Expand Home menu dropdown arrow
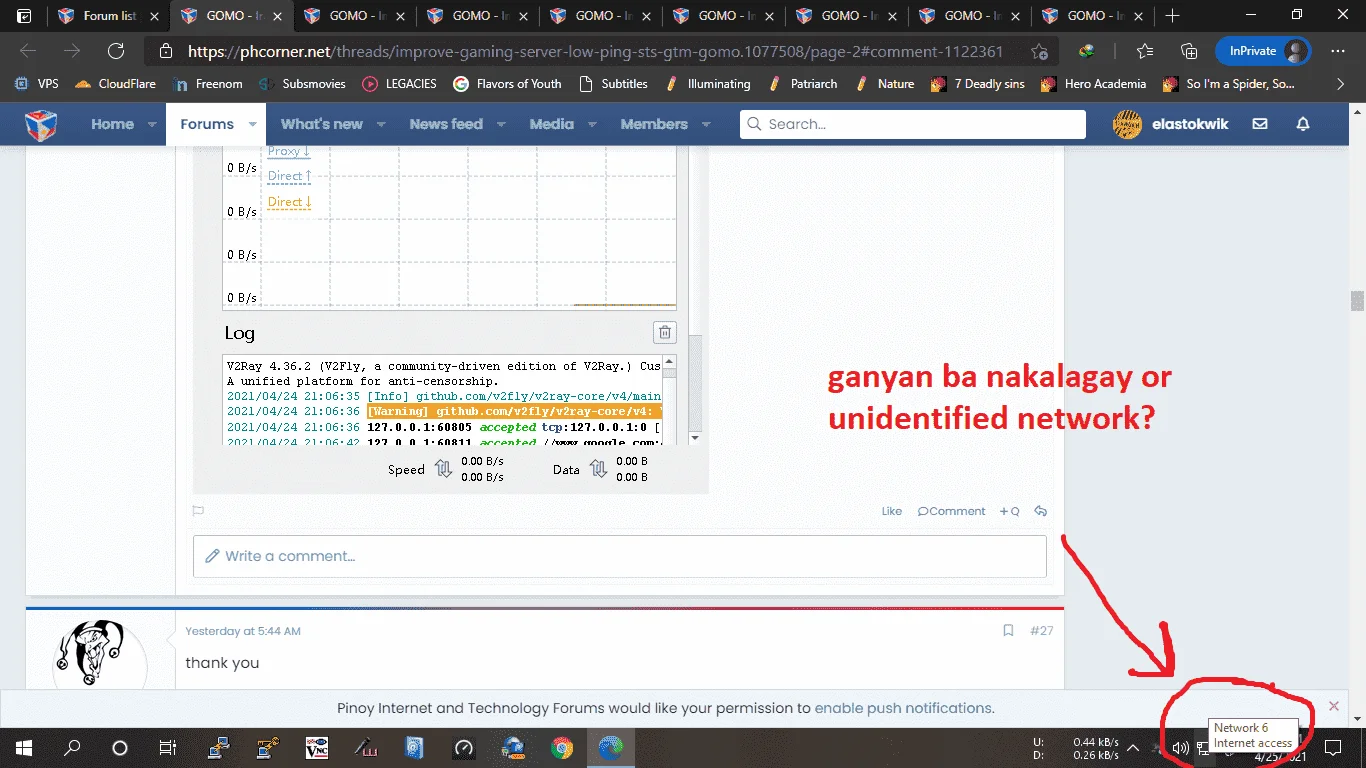This screenshot has height=768, width=1366. (152, 125)
